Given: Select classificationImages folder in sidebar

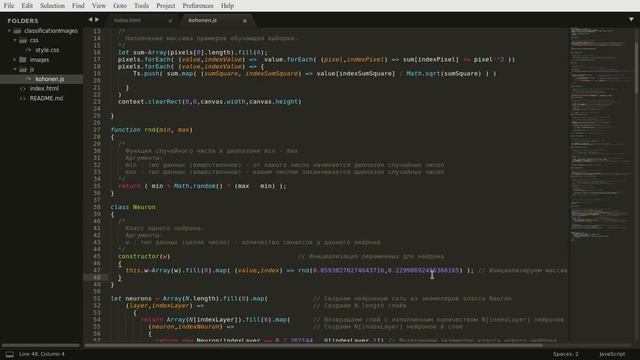Looking at the screenshot, I should click(51, 31).
